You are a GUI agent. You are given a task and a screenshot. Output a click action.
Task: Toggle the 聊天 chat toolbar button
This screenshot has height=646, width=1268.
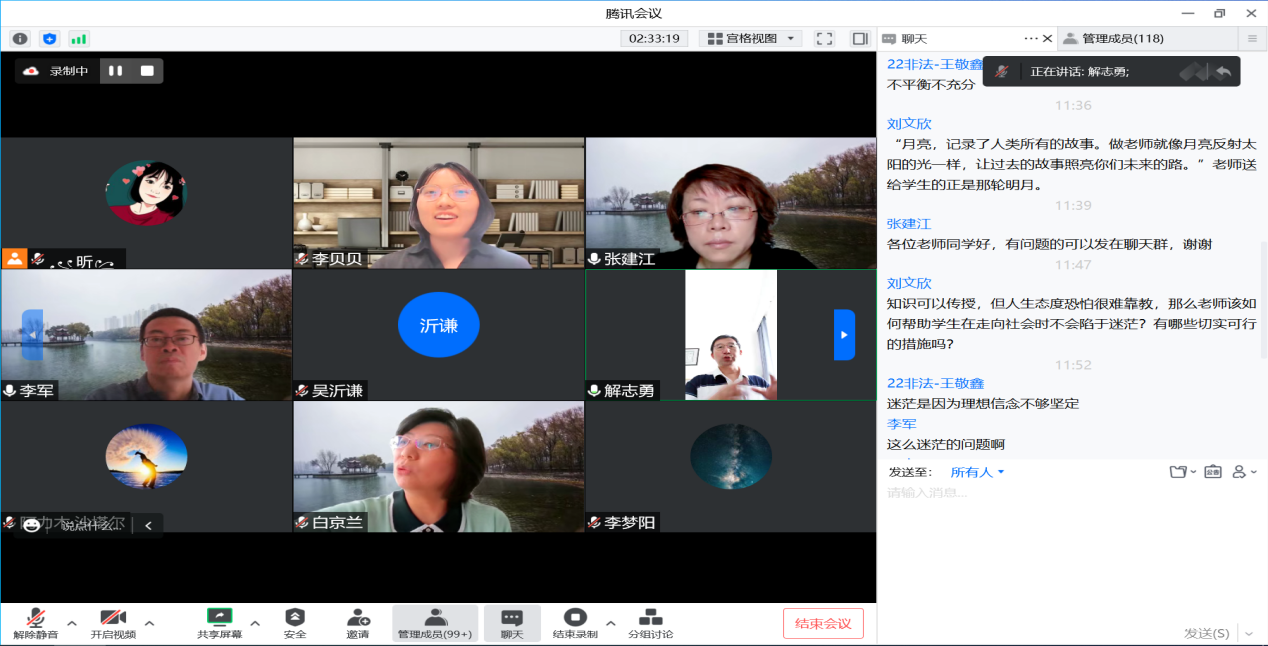point(512,623)
